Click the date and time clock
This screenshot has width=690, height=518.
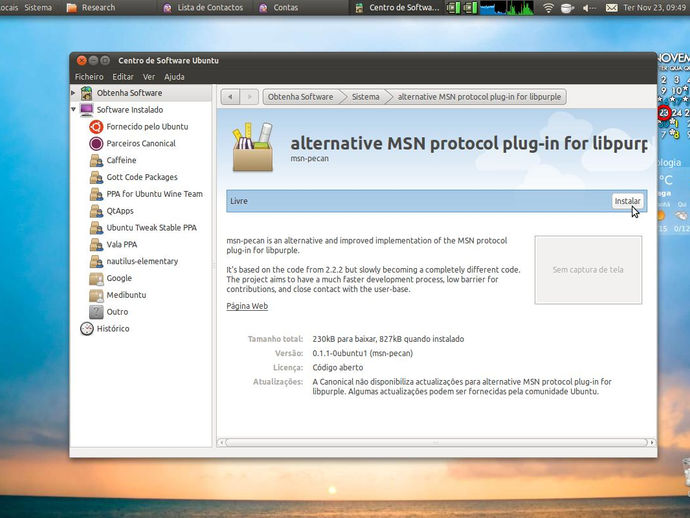pyautogui.click(x=654, y=7)
